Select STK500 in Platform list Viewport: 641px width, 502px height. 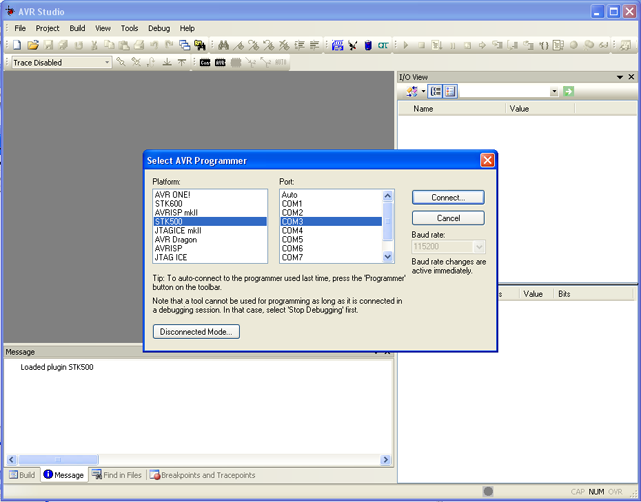click(210, 222)
